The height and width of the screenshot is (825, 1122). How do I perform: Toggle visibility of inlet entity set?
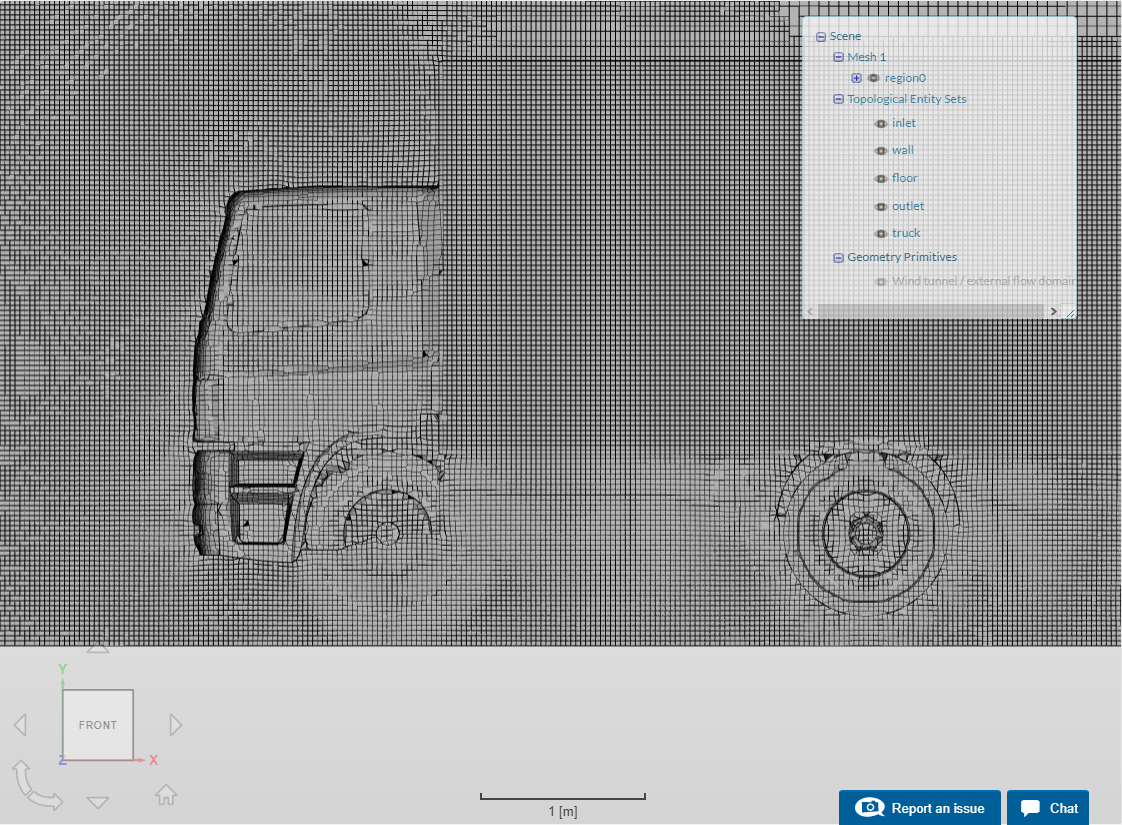coord(882,124)
